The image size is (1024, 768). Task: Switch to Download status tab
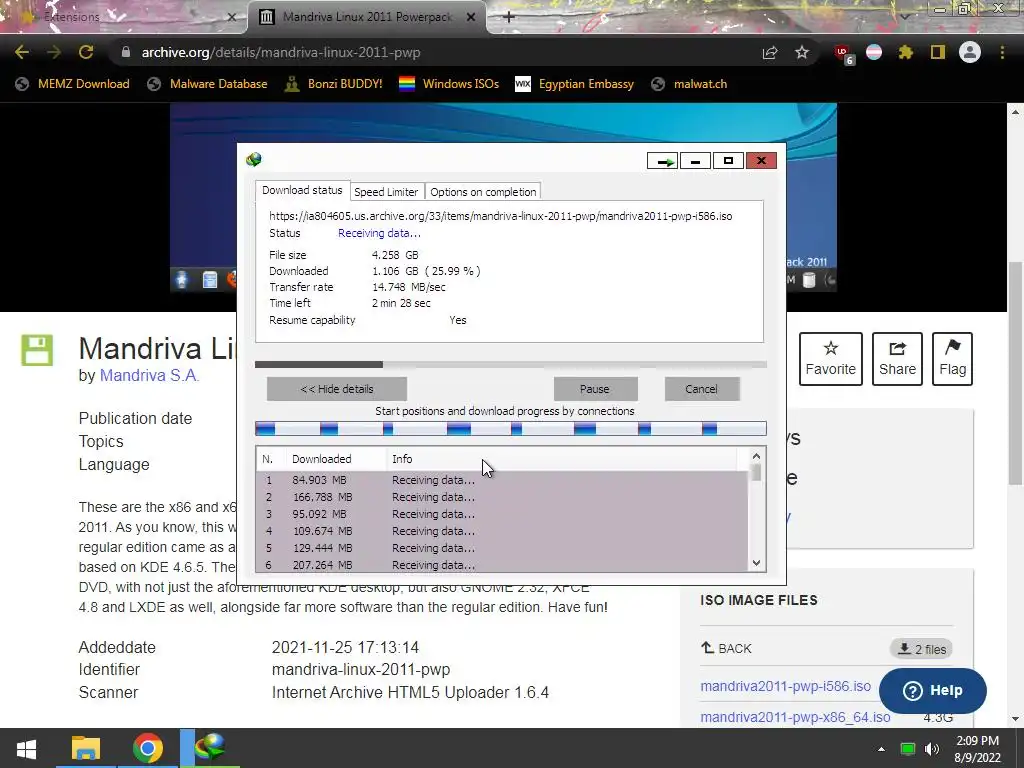click(302, 190)
